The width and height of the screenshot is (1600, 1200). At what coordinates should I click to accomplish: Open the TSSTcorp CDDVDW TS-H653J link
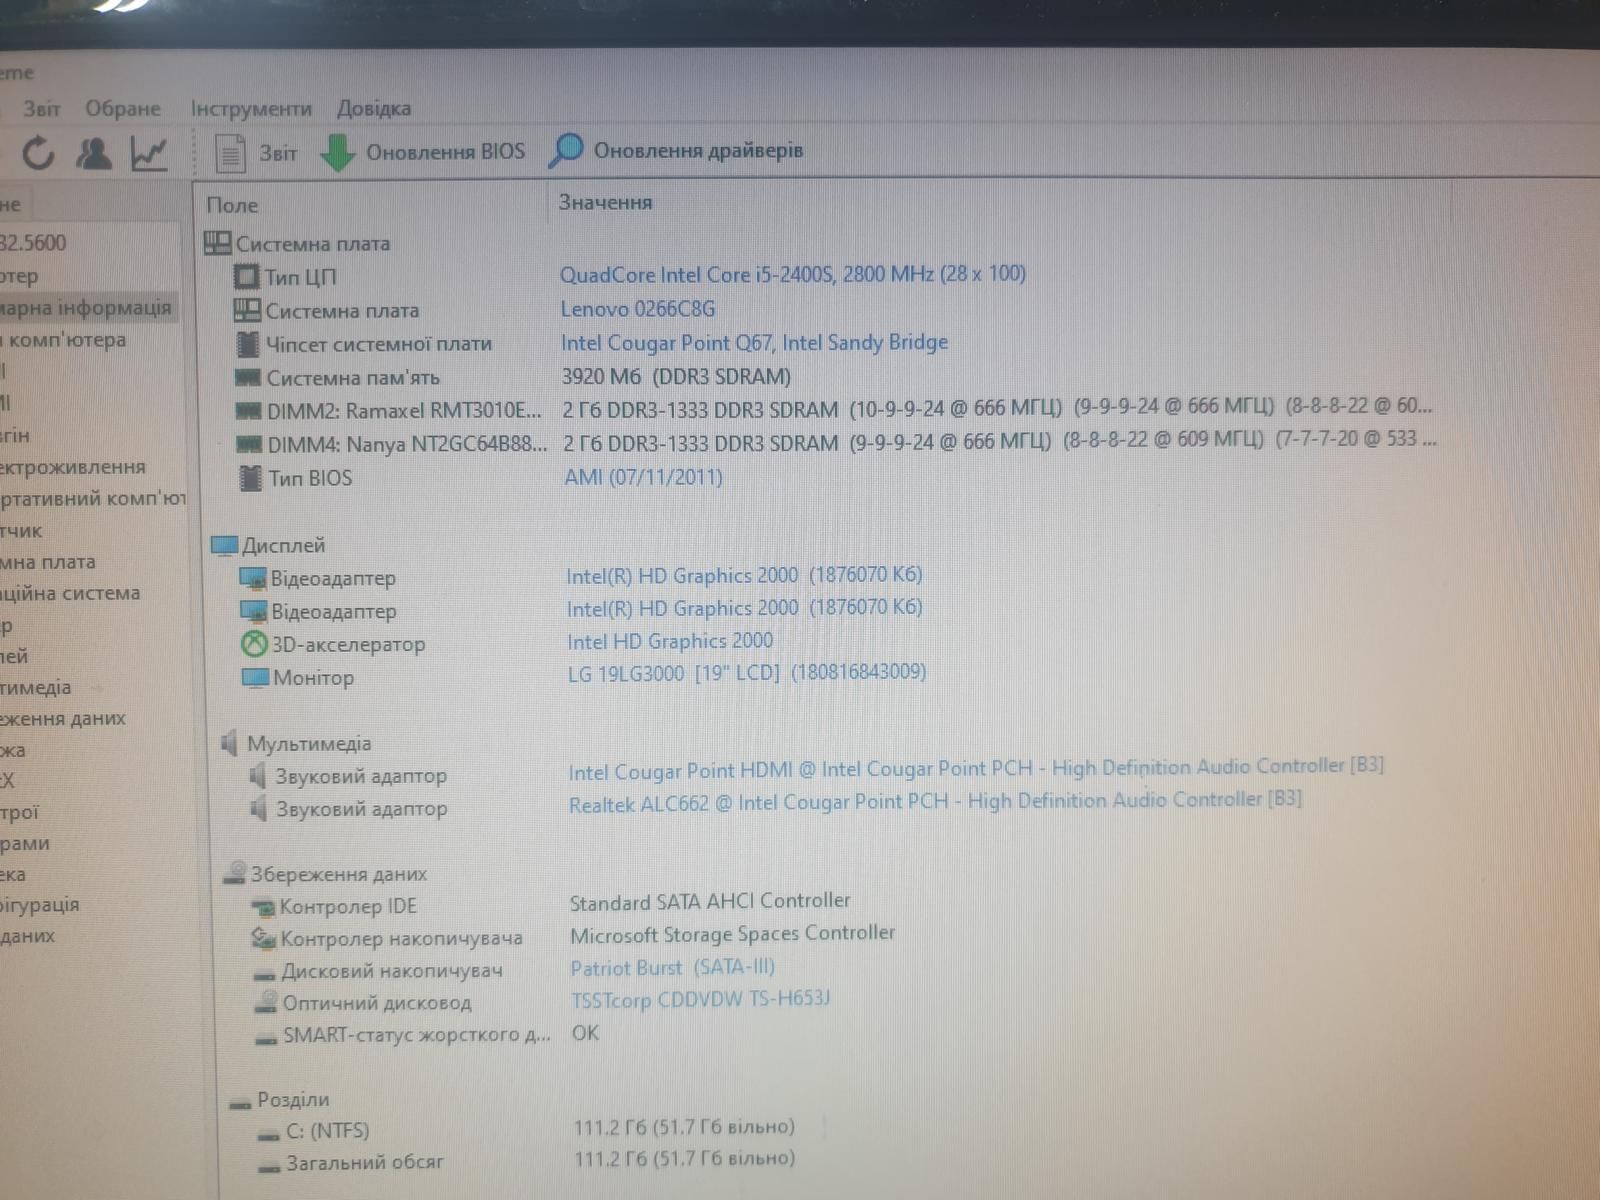700,999
